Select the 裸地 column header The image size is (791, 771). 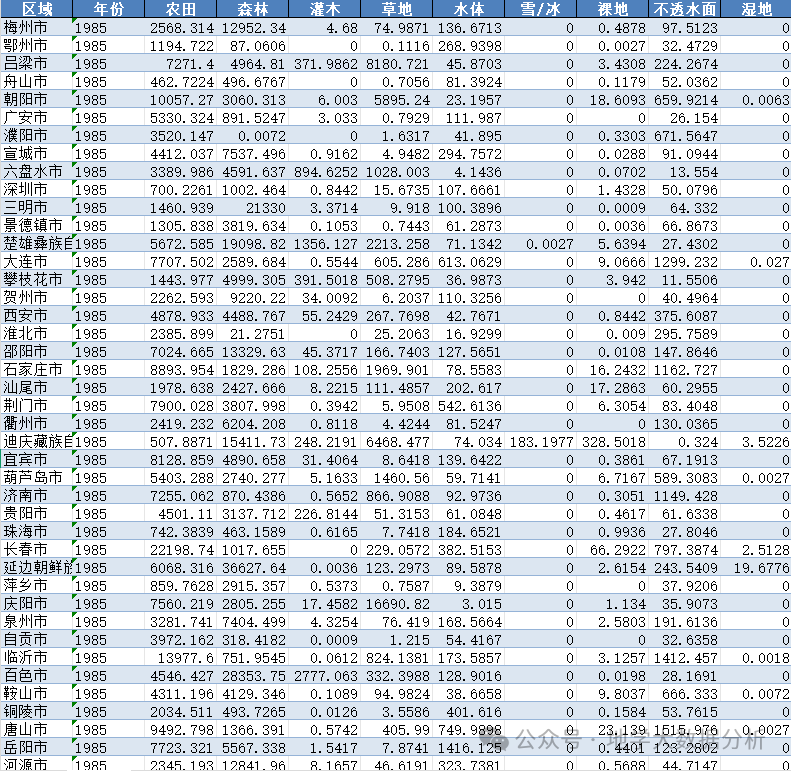pos(612,9)
